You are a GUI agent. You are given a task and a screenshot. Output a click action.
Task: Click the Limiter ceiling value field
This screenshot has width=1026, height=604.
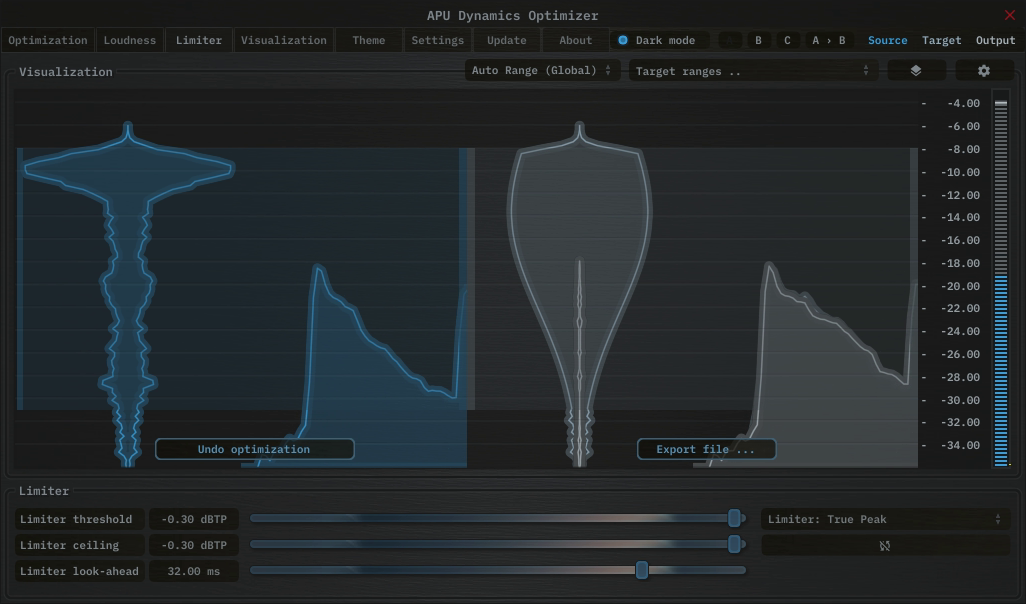pos(193,545)
